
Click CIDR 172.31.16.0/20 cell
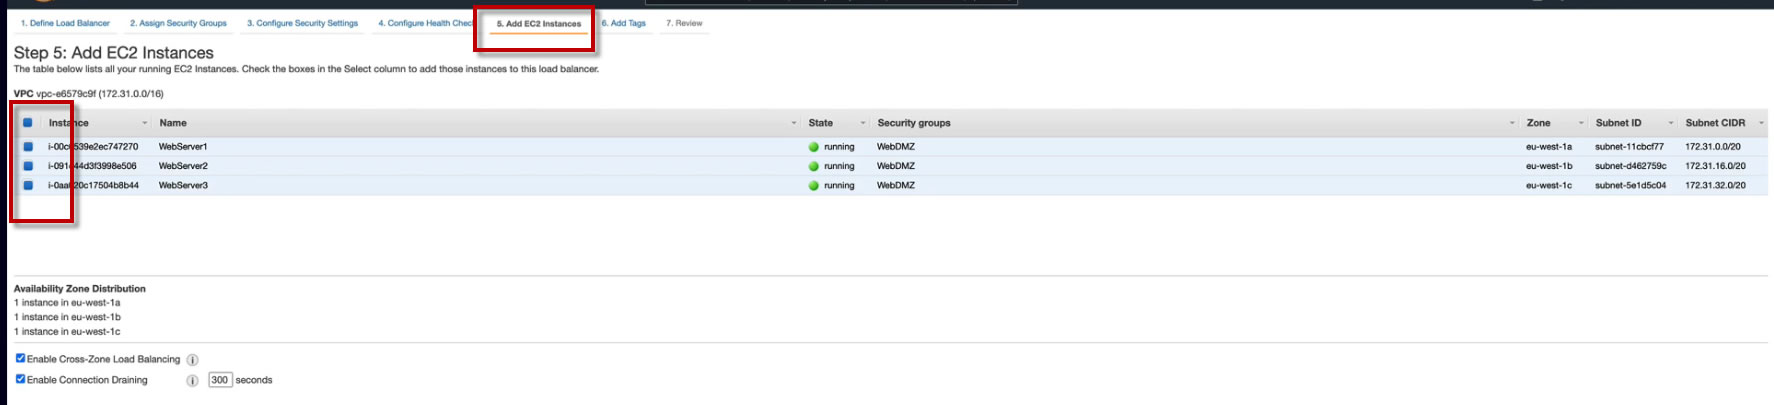(x=1715, y=166)
